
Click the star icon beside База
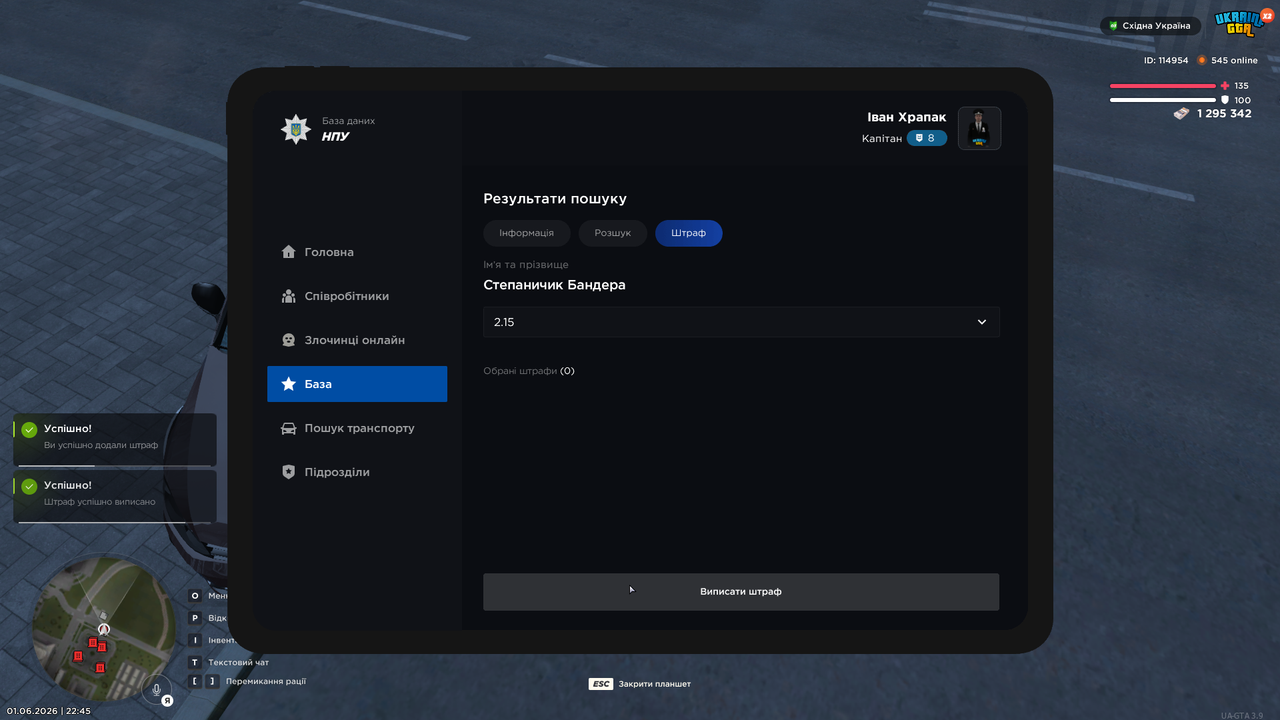click(288, 384)
